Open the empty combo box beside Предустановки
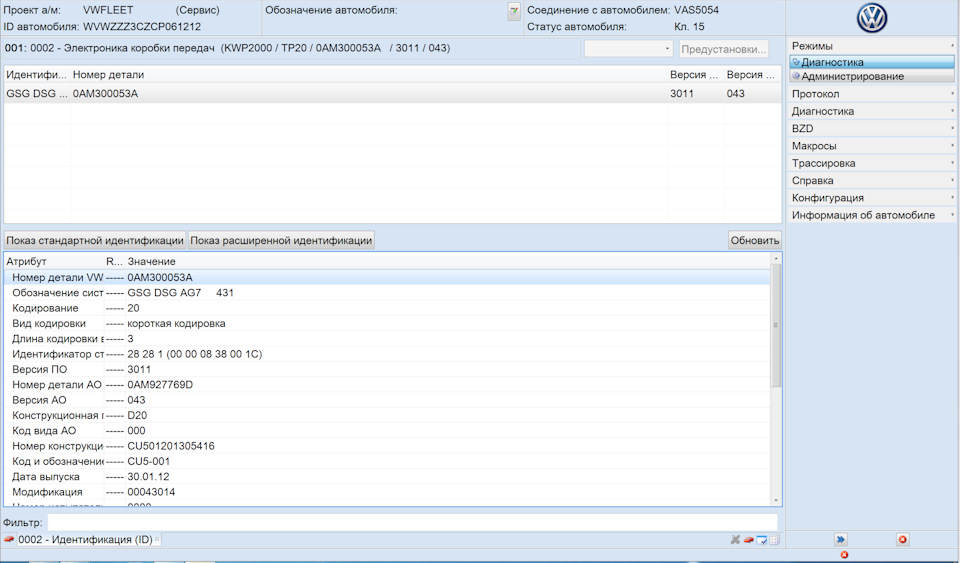The height and width of the screenshot is (563, 960). coord(629,49)
